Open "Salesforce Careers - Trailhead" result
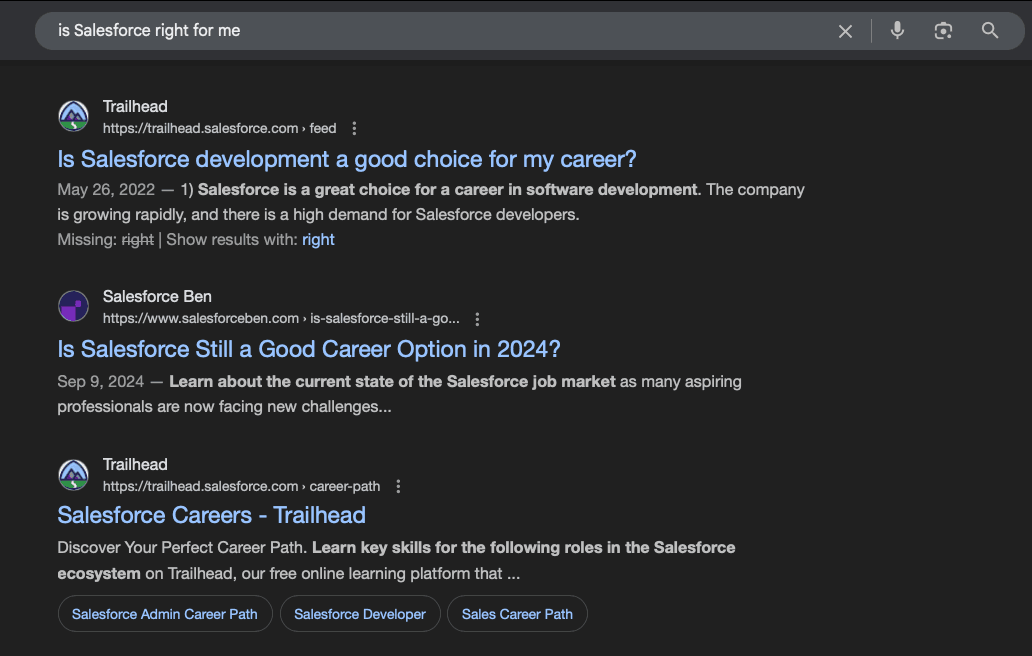The height and width of the screenshot is (656, 1032). point(212,515)
